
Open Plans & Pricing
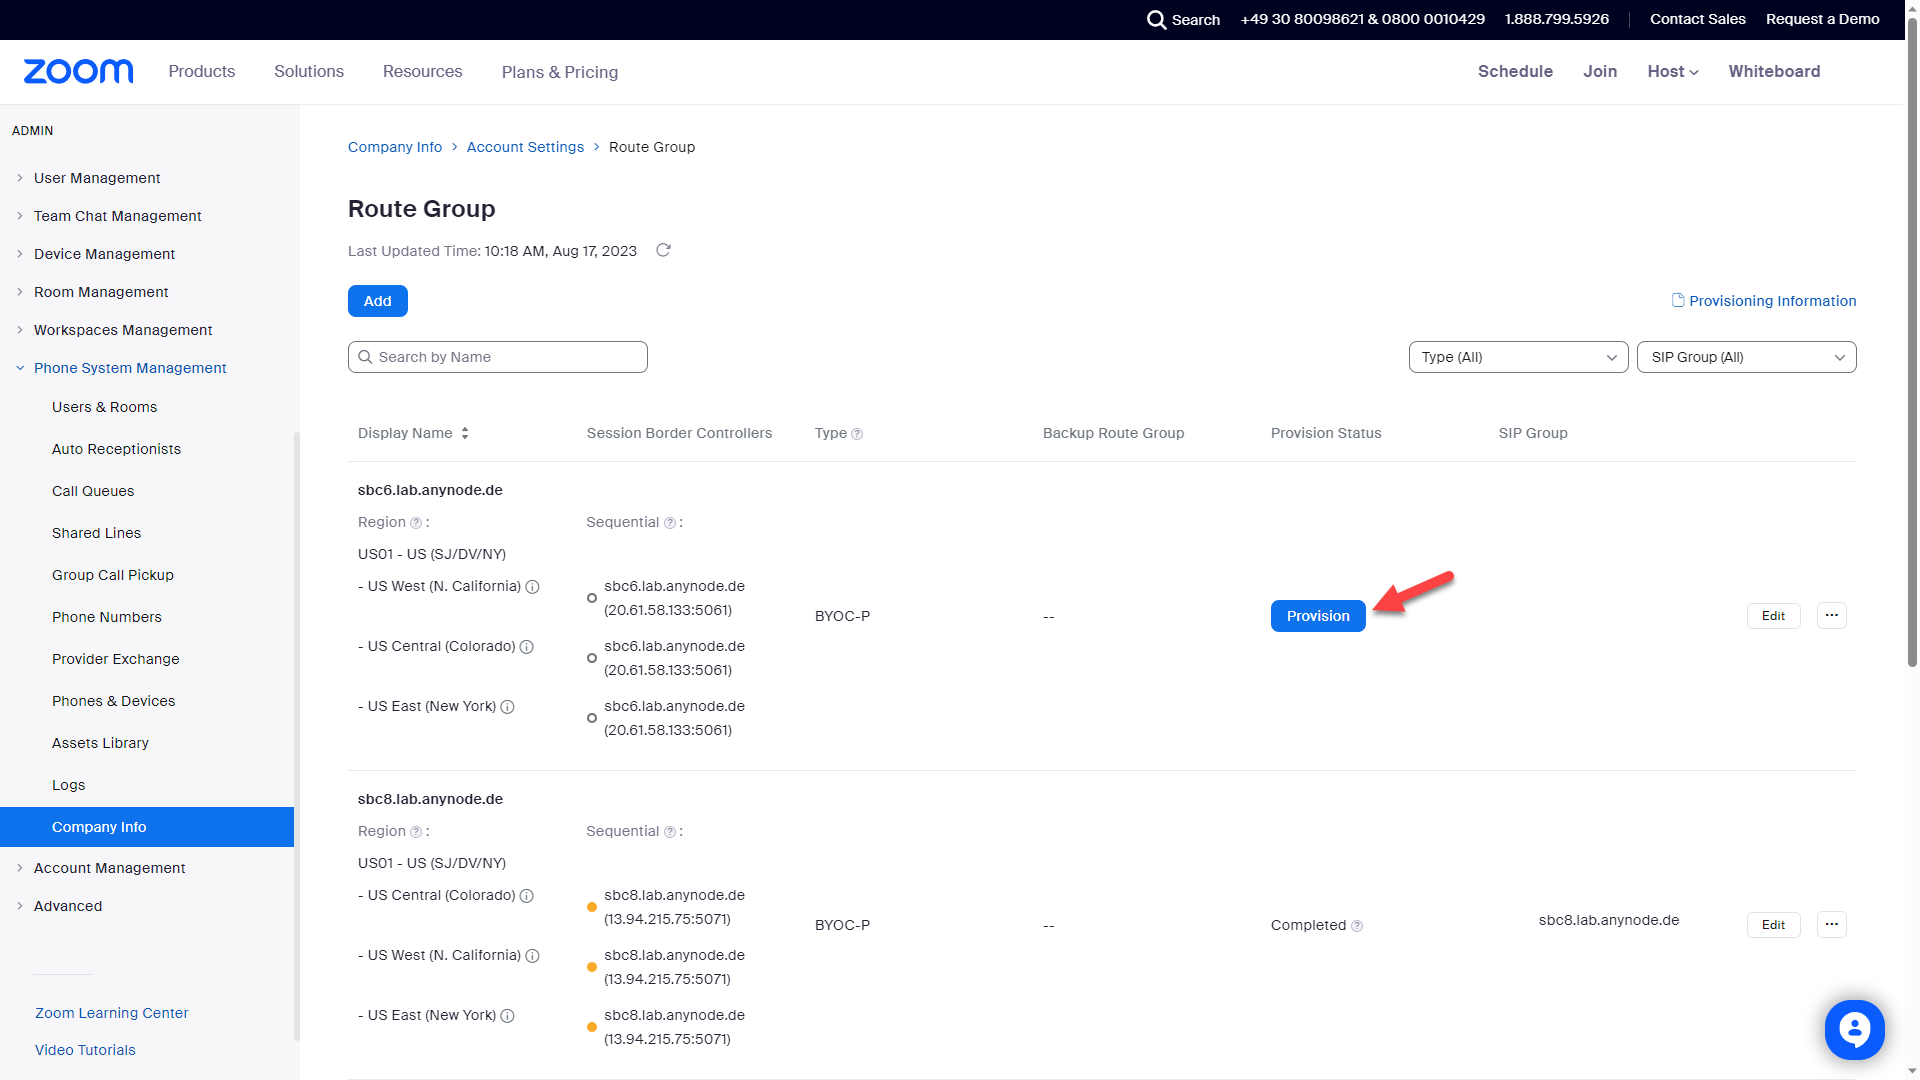point(560,72)
